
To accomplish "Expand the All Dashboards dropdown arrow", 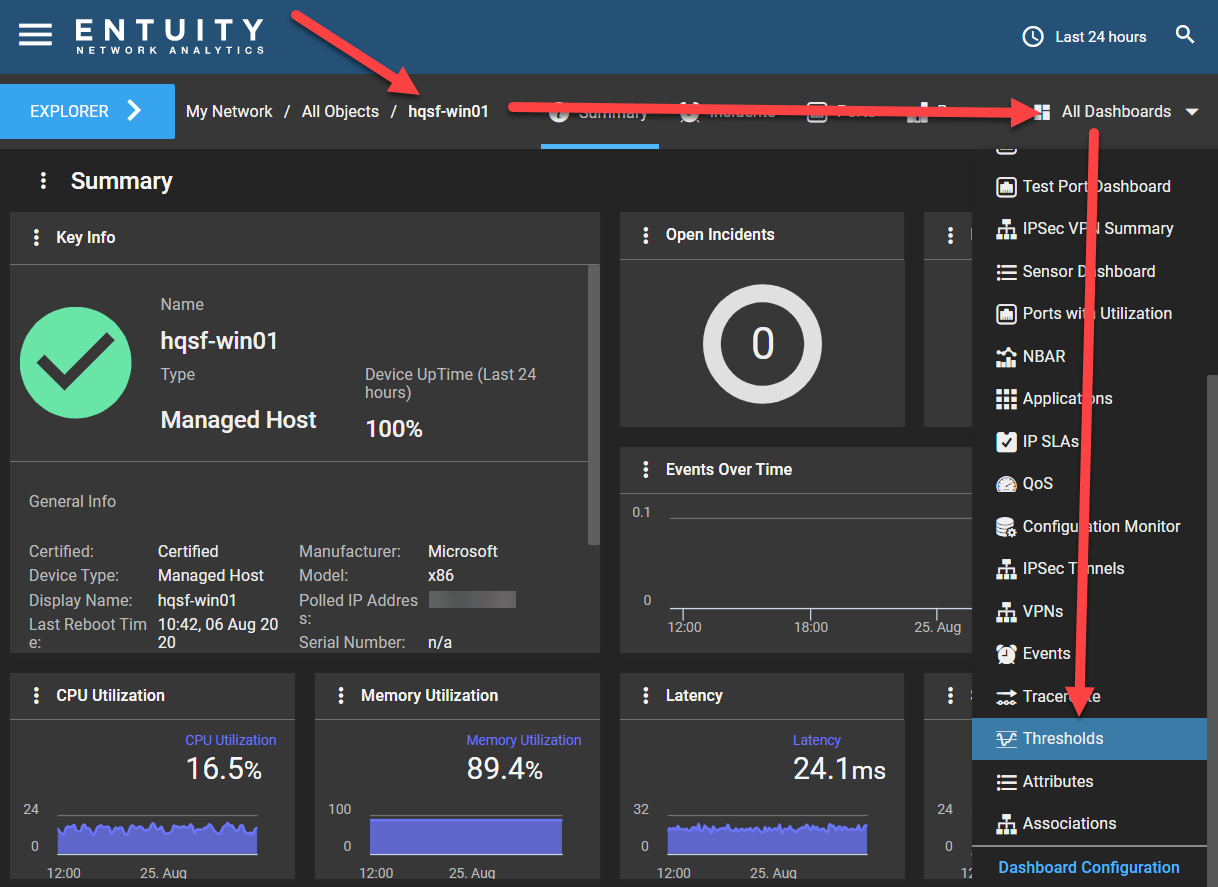I will click(x=1192, y=112).
